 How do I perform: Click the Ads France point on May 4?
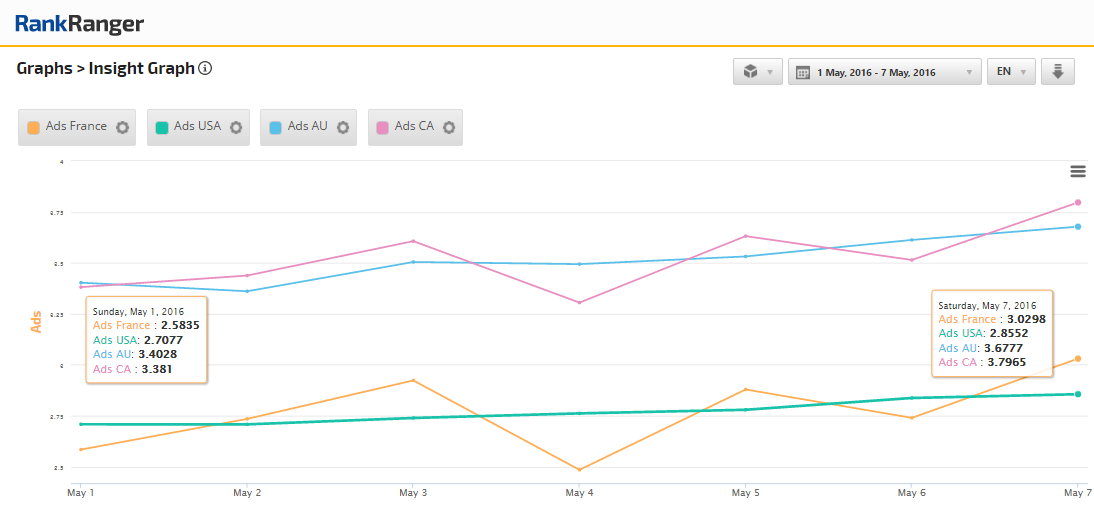[579, 469]
